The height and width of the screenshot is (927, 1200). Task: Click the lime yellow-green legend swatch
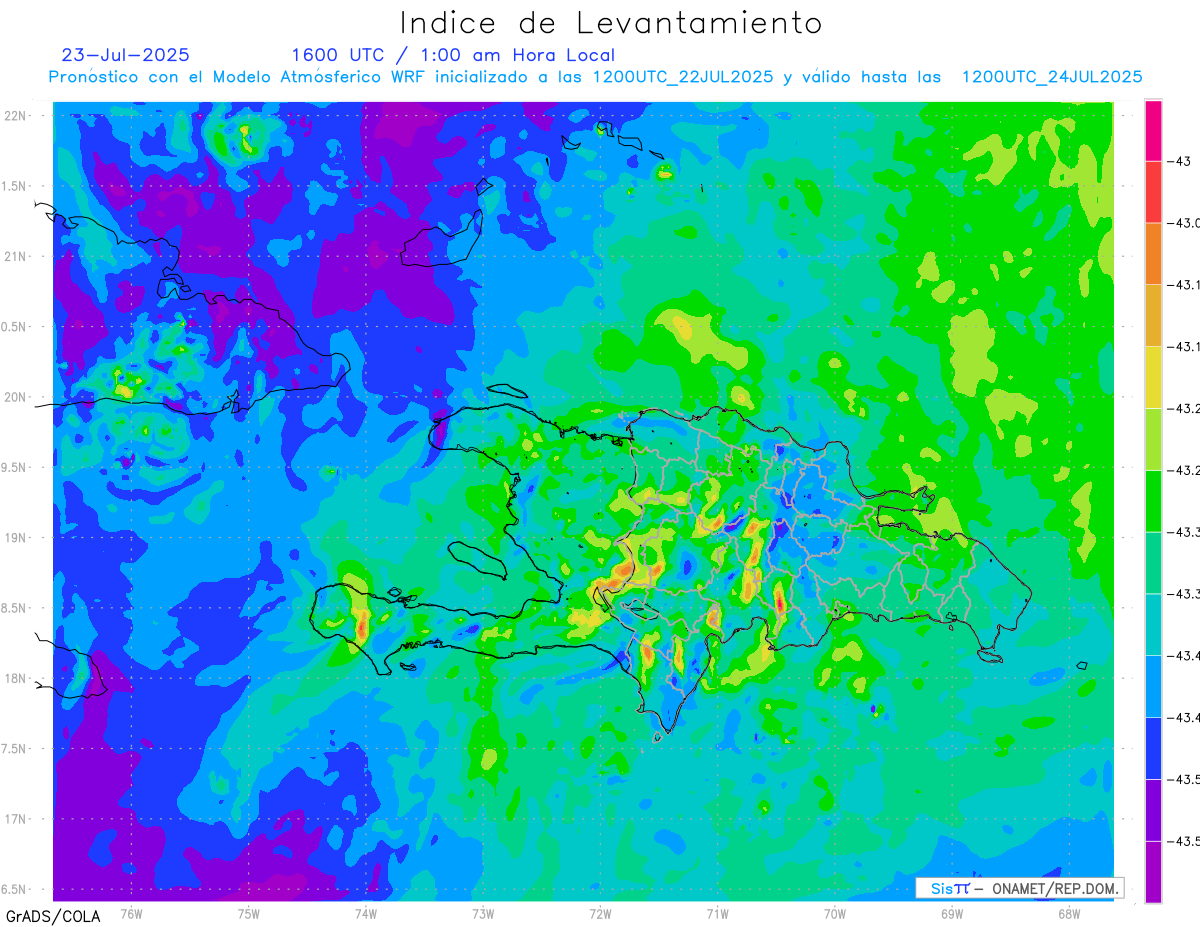[x=1153, y=439]
